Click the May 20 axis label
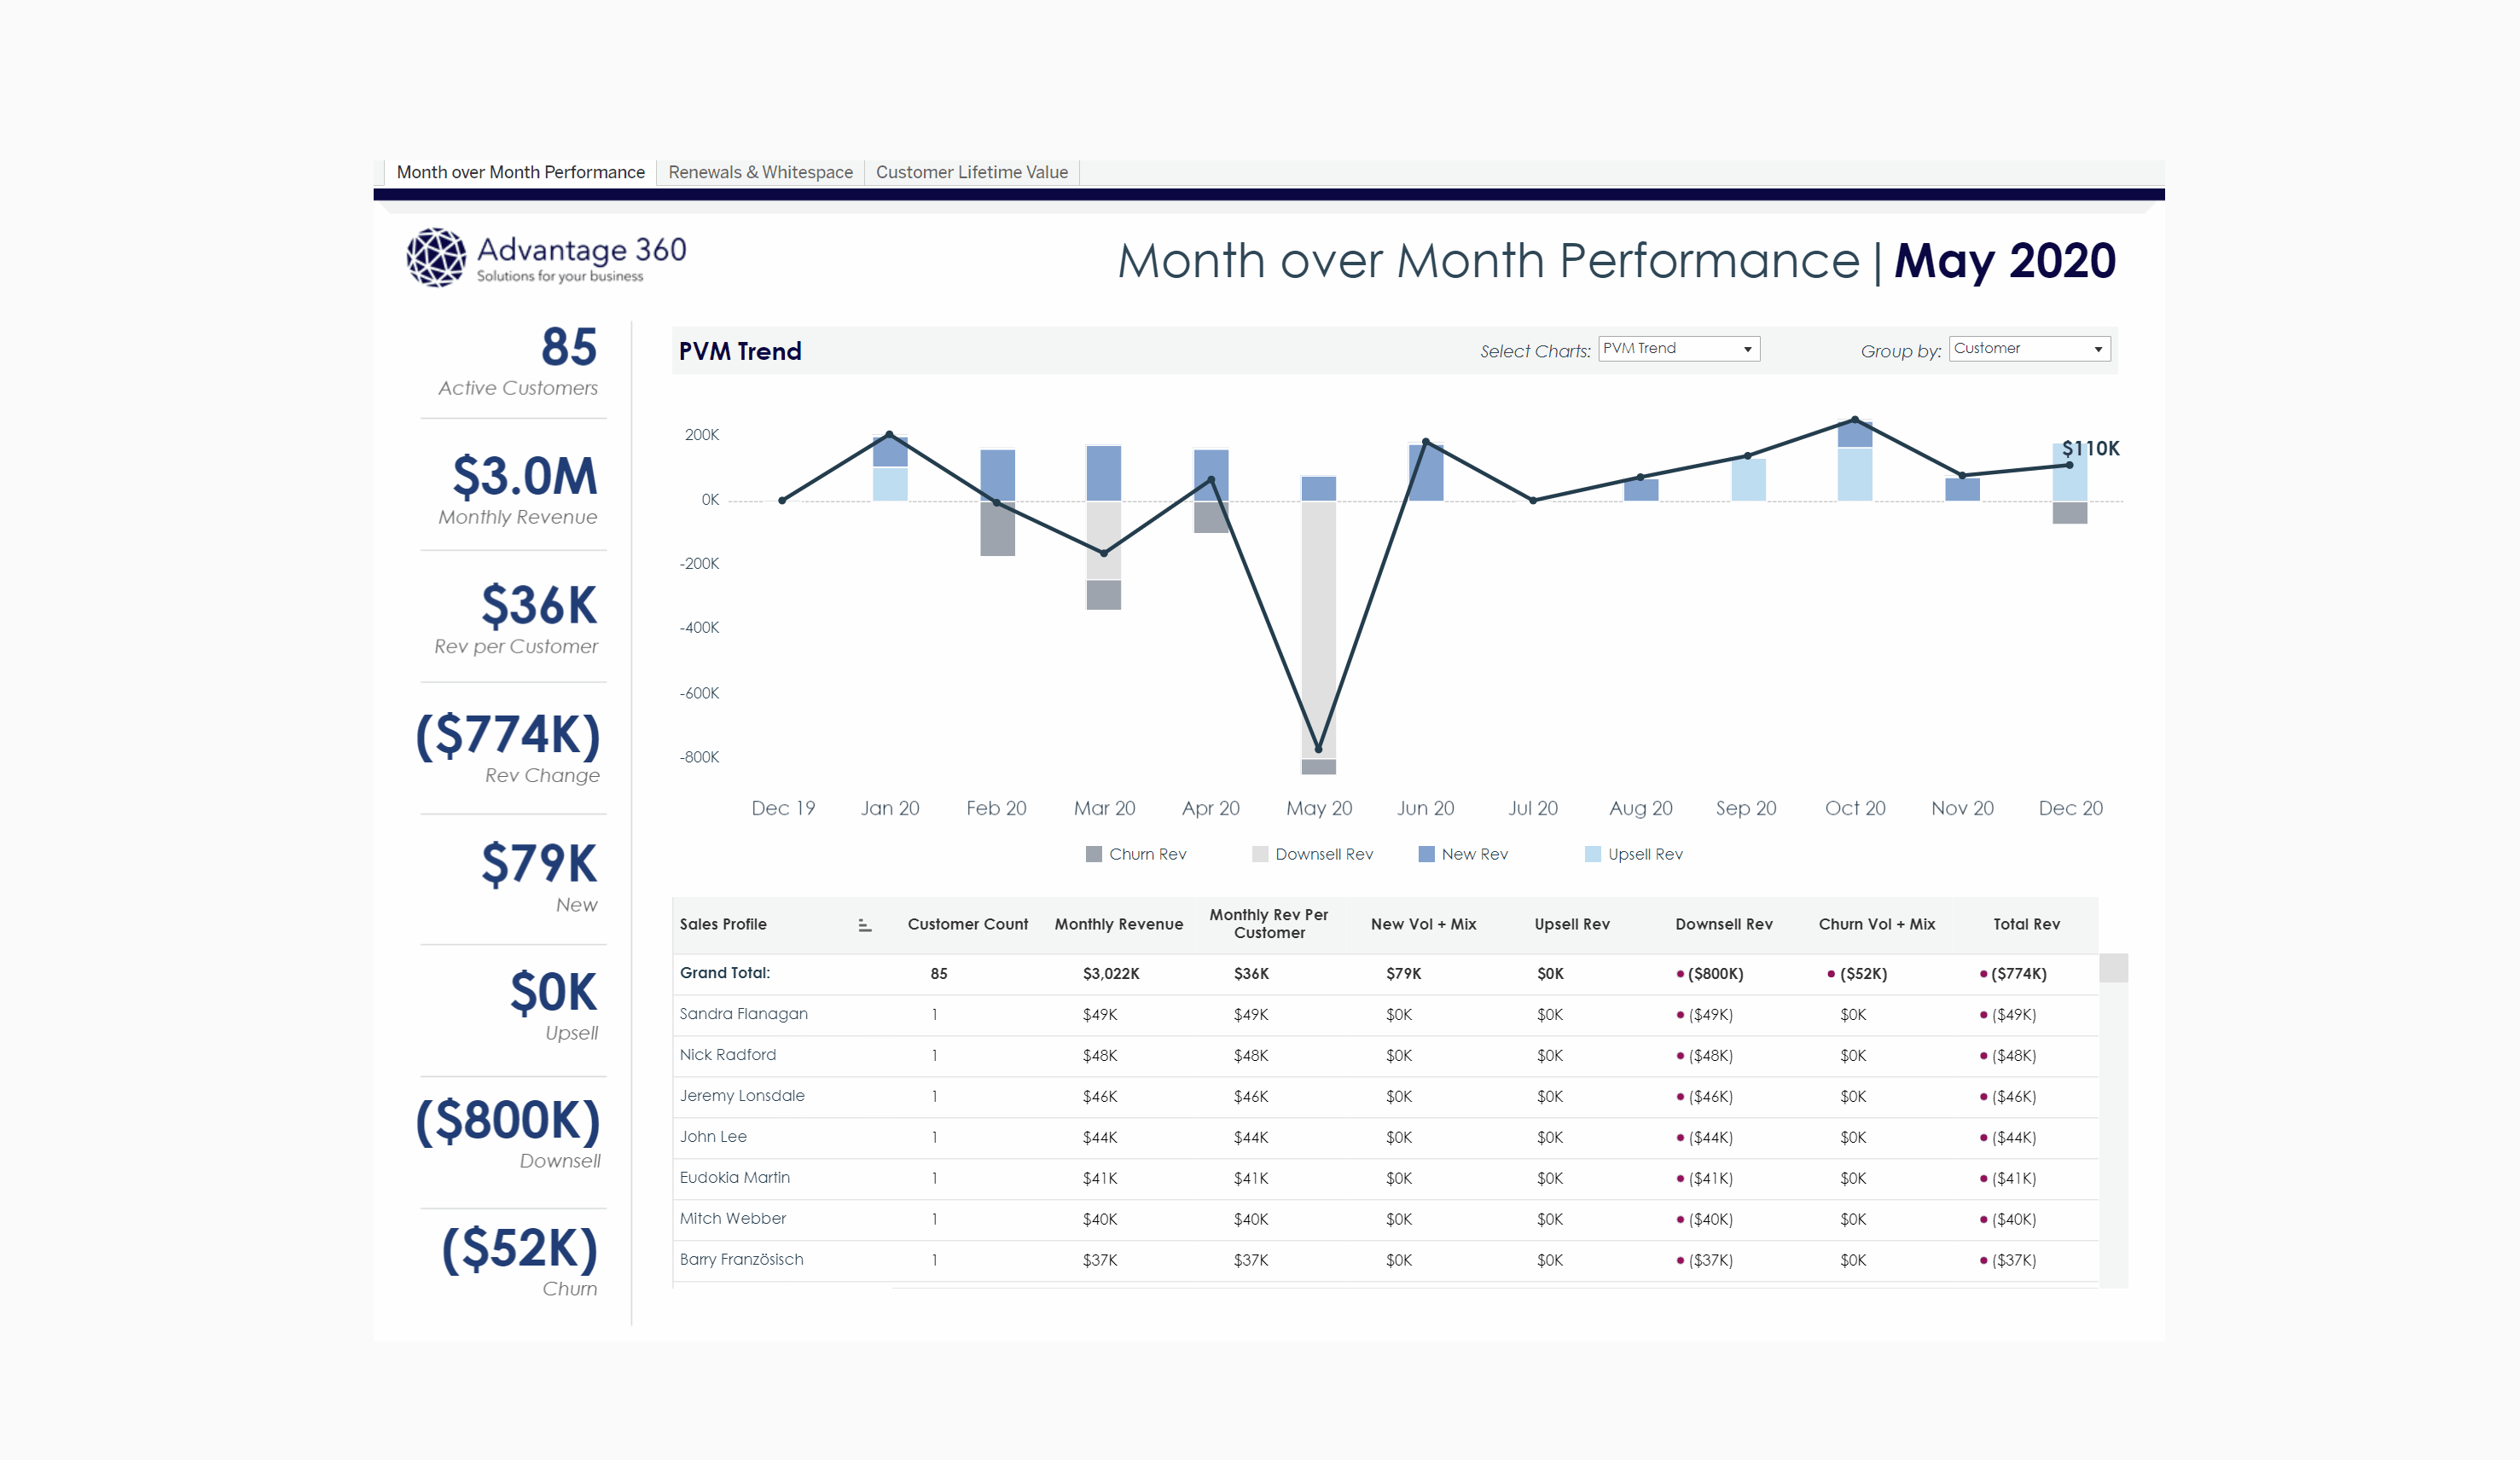 point(1318,808)
